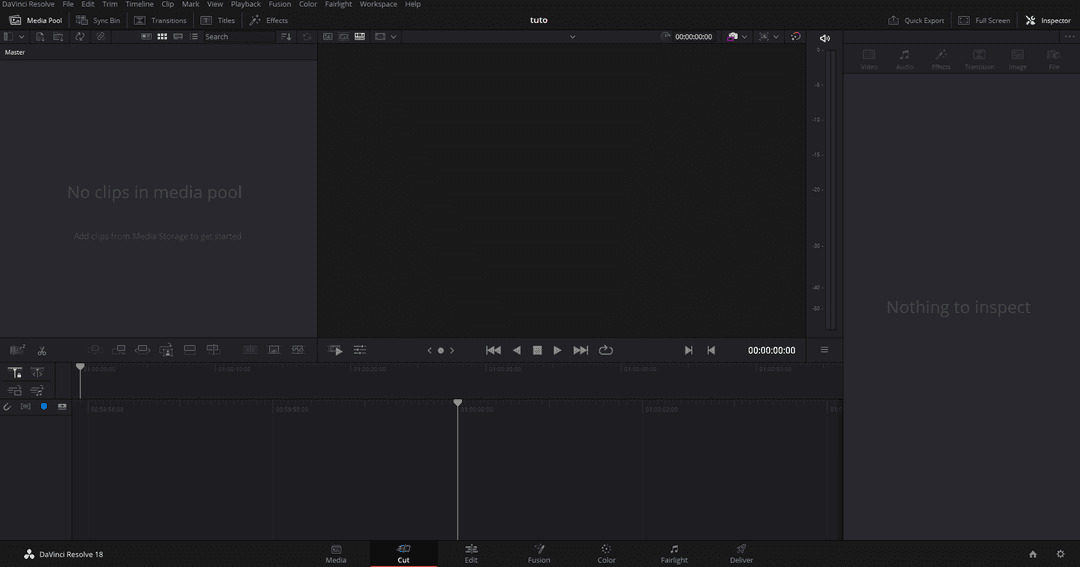The height and width of the screenshot is (567, 1080).
Task: Click the Relink Media chain icon
Action: point(101,37)
